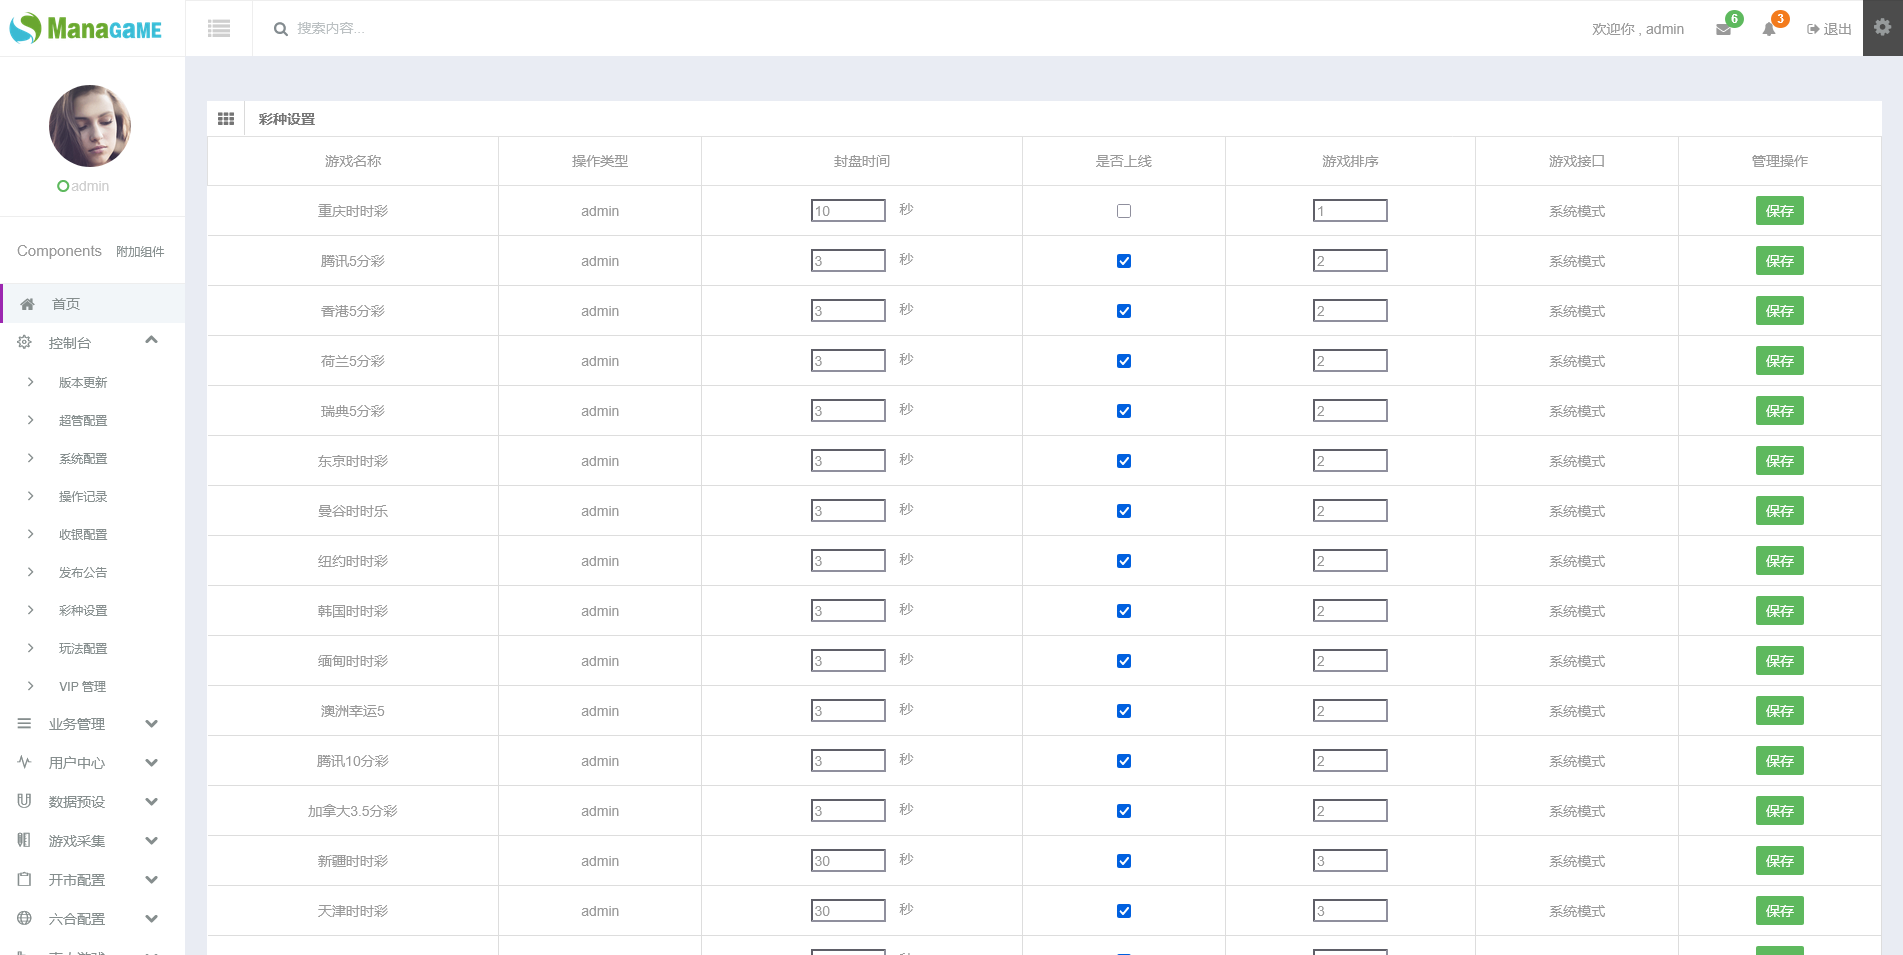1903x955 pixels.
Task: Open the notifications bell icon
Action: click(x=1769, y=30)
